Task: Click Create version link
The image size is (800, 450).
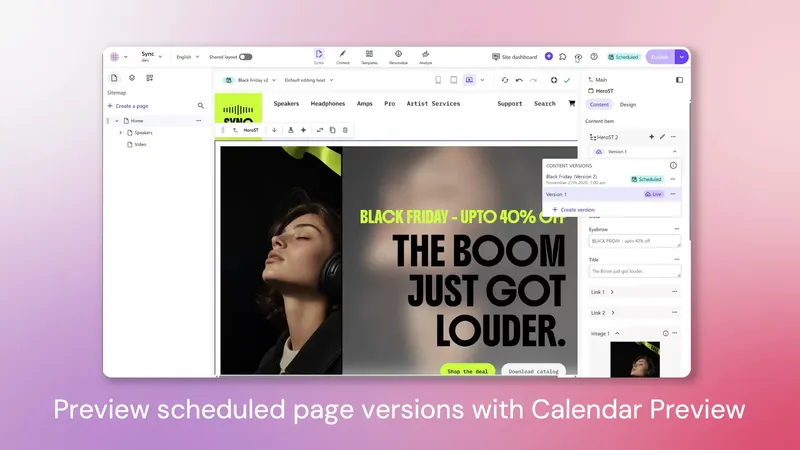Action: (573, 210)
